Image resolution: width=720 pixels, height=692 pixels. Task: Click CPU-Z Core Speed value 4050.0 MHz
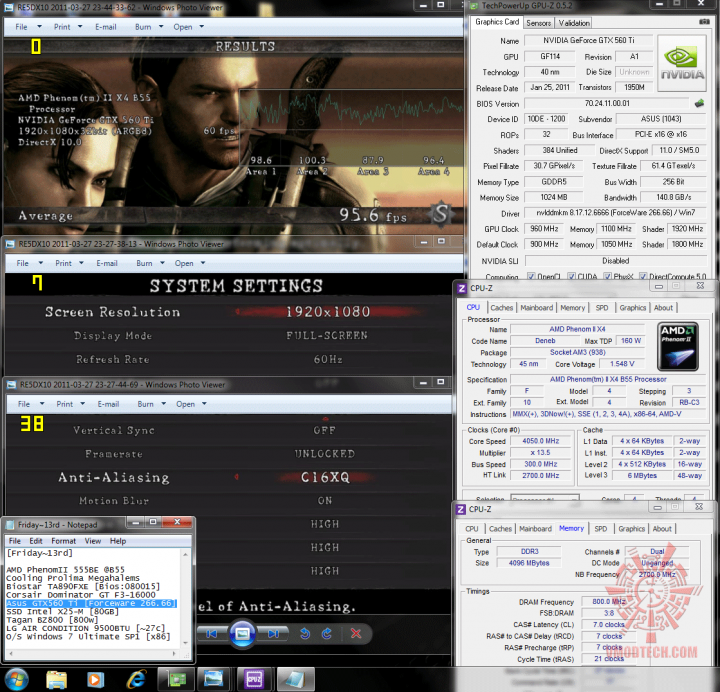[x=540, y=441]
